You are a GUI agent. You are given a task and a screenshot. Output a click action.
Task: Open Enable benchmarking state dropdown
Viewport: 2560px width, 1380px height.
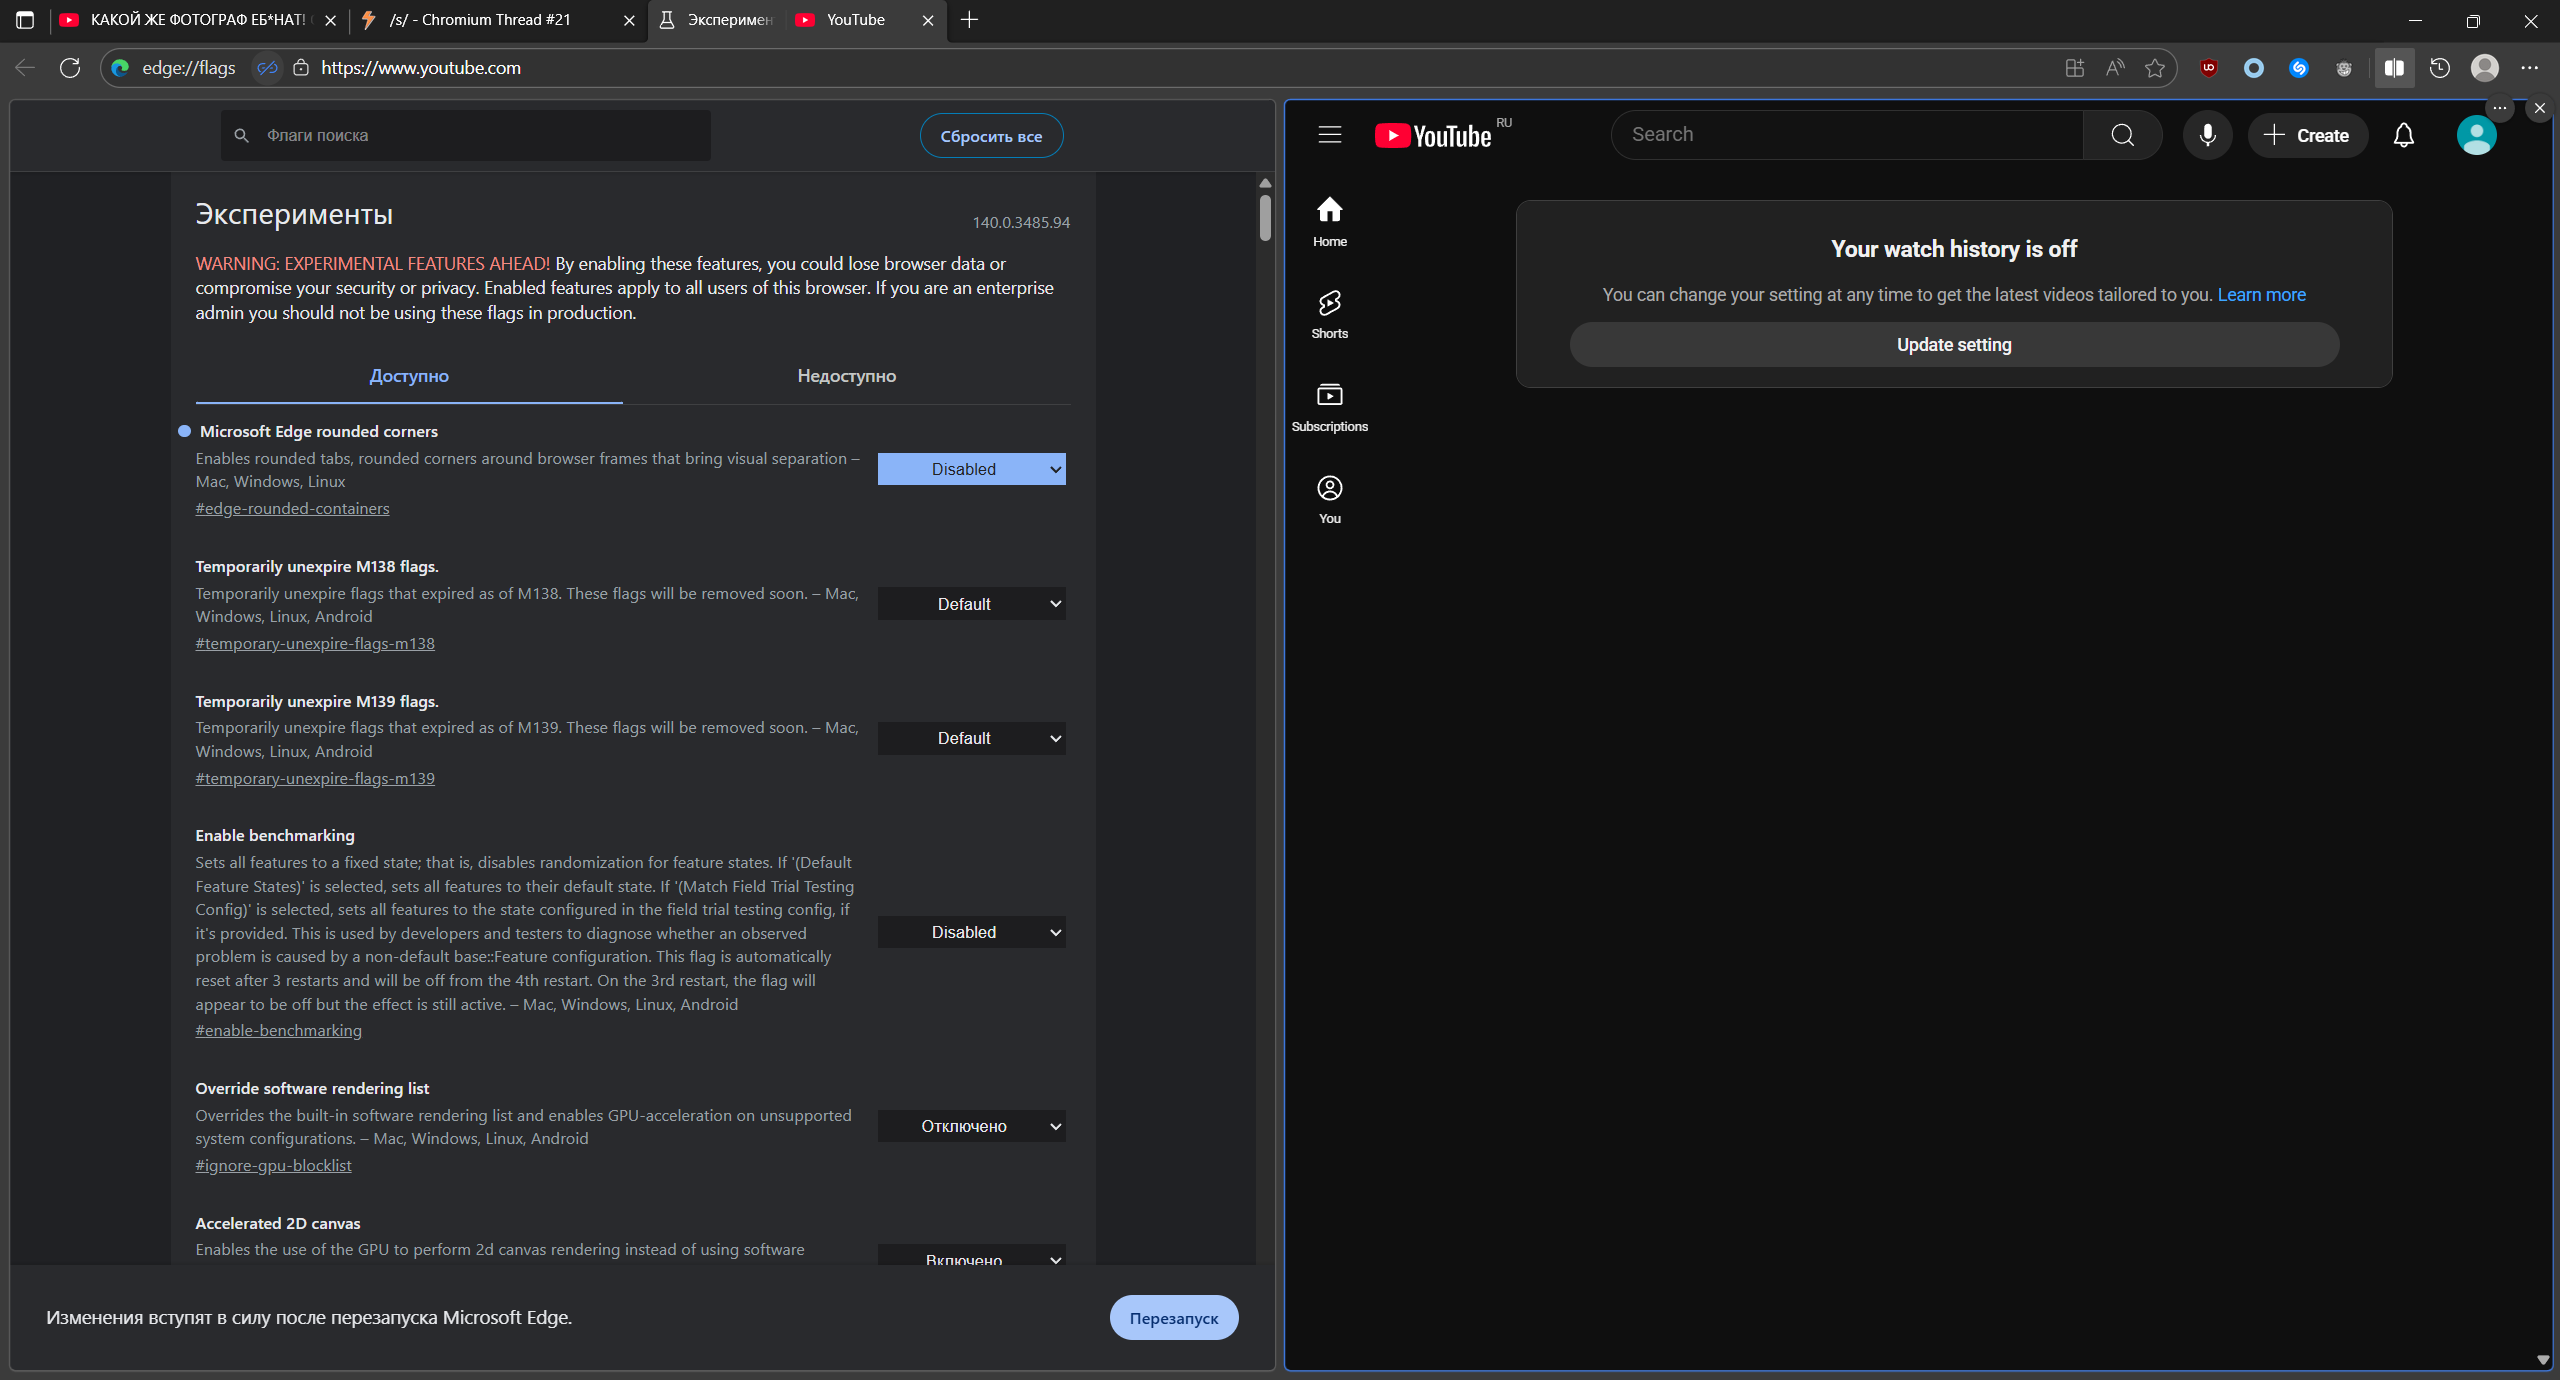[x=971, y=932]
